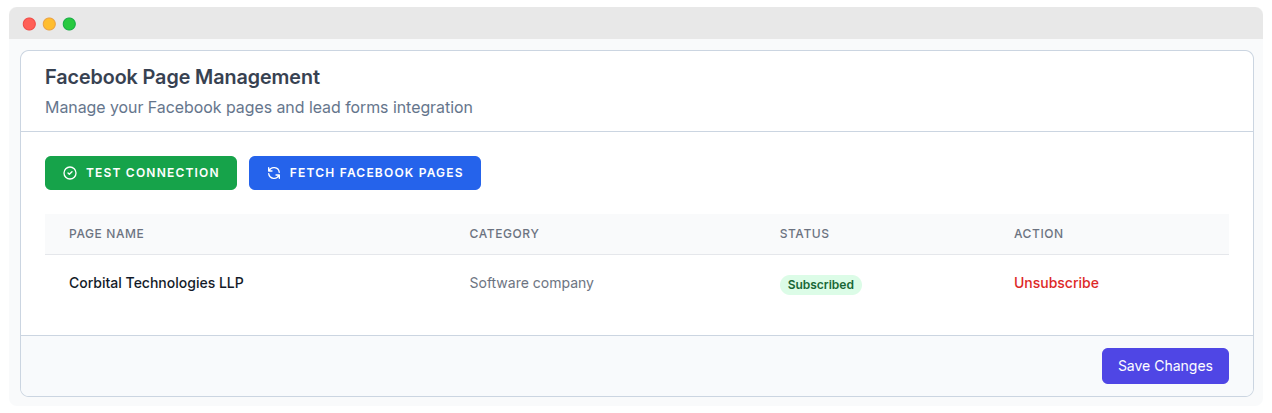This screenshot has height=413, width=1272.
Task: Click the Status column header
Action: pos(804,234)
